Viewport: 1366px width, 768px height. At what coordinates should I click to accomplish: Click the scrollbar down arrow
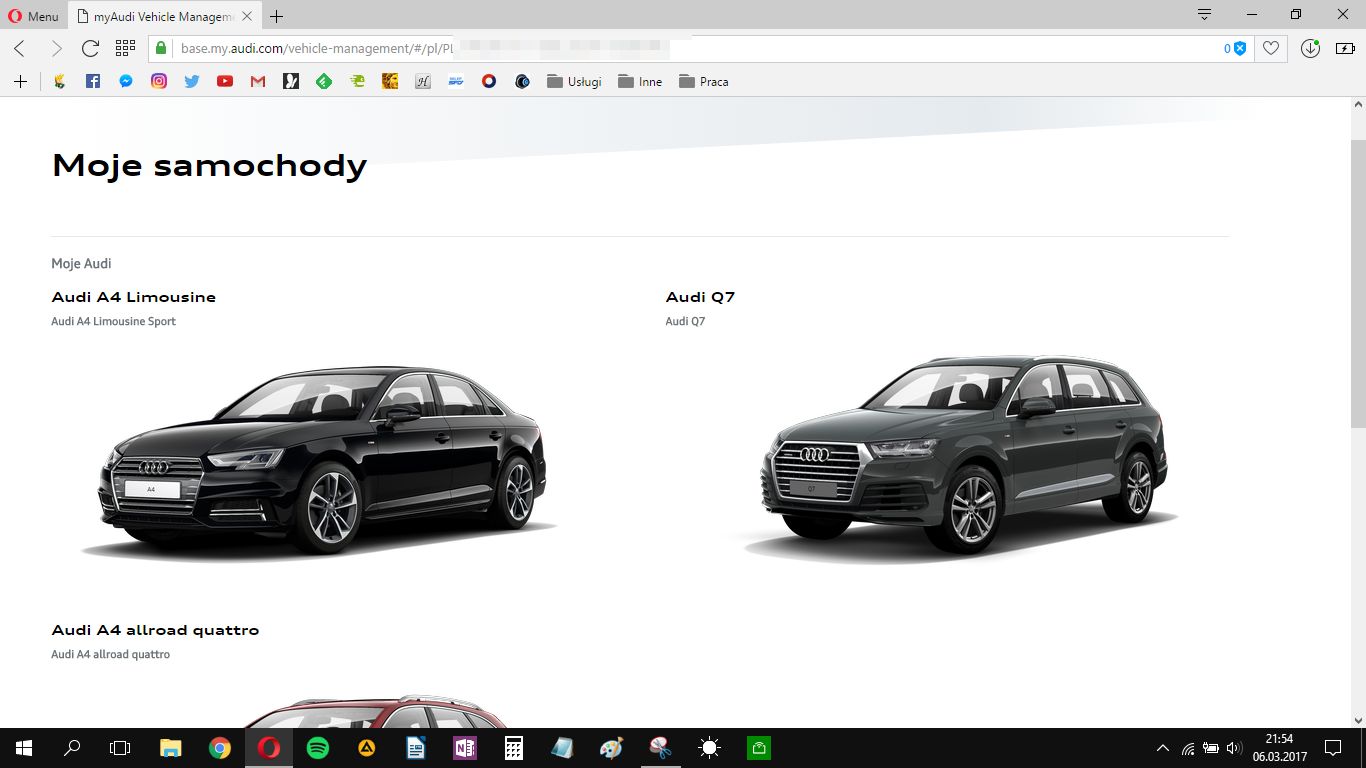point(1358,720)
